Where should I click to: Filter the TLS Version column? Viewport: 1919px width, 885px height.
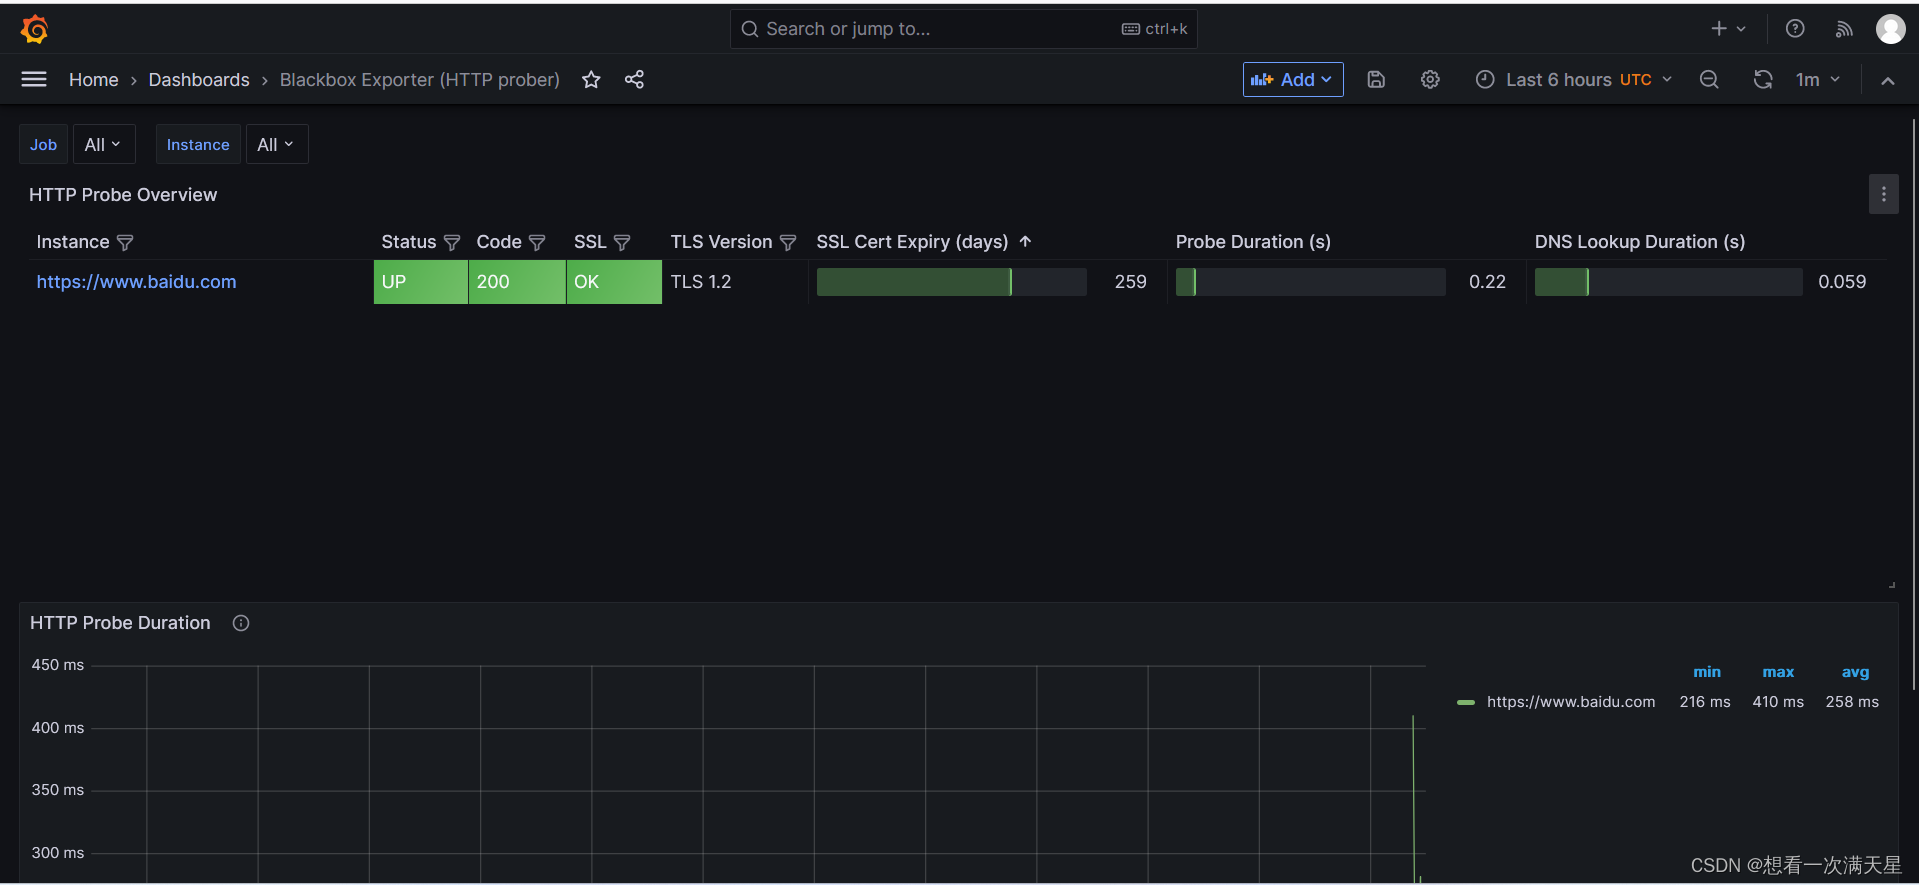point(788,242)
